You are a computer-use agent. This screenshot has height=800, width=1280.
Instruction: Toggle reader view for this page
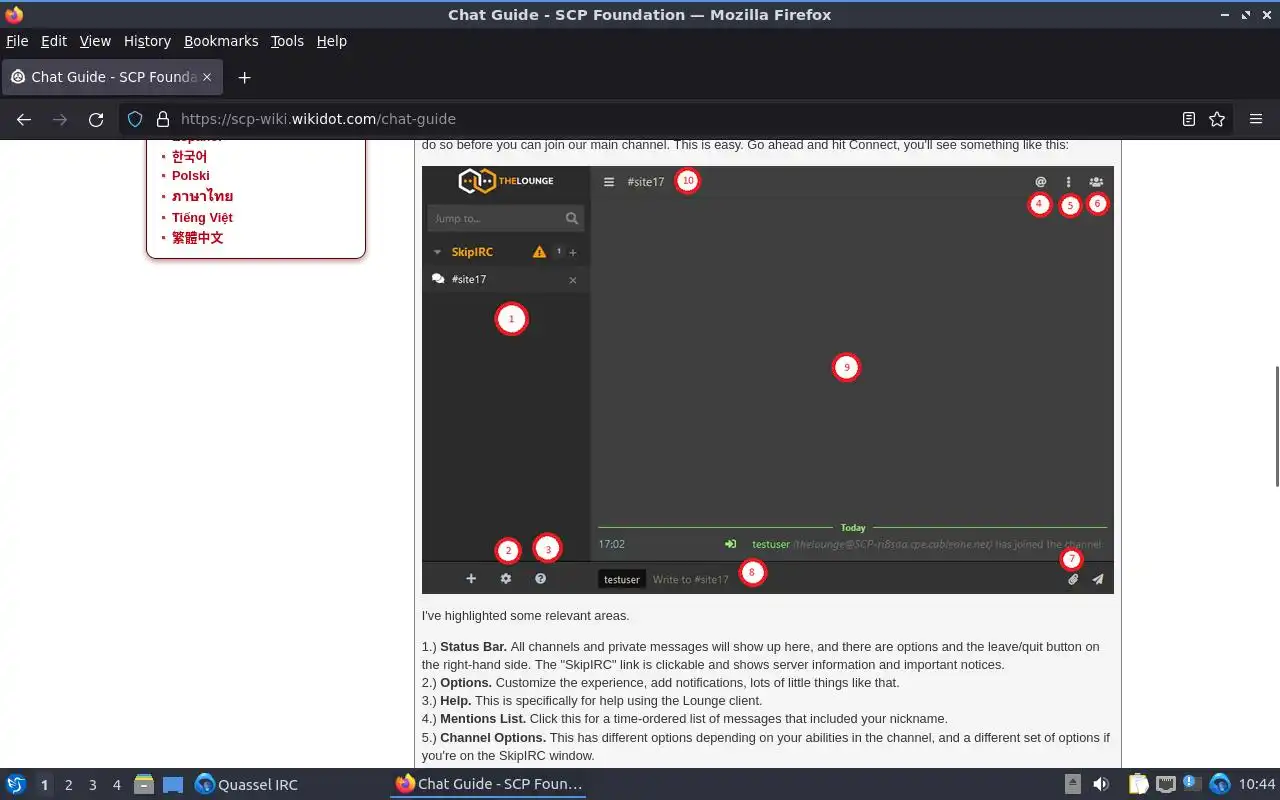point(1189,119)
